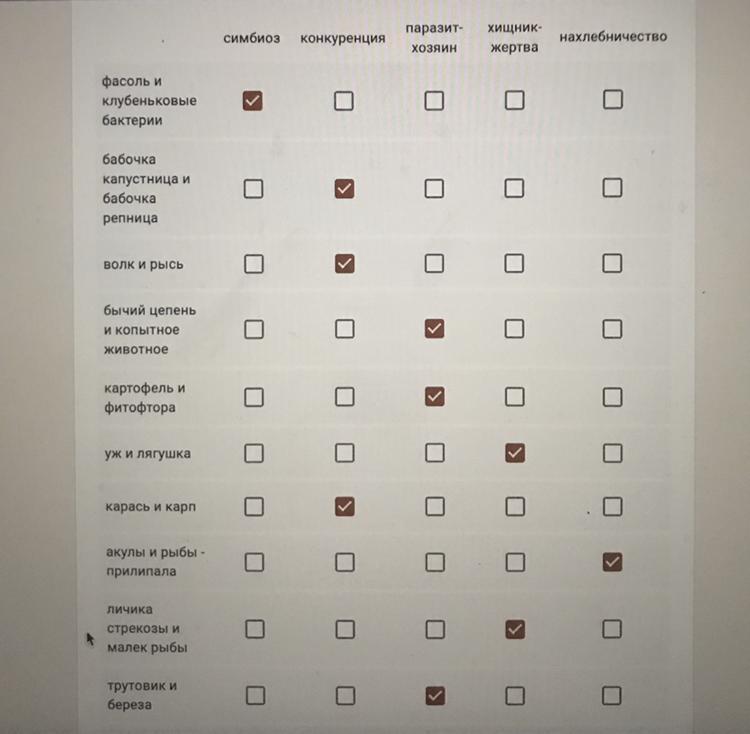Check конкуренция for фасоль и клубеньковые бактерии
Viewport: 750px width, 734px height.
(x=344, y=101)
